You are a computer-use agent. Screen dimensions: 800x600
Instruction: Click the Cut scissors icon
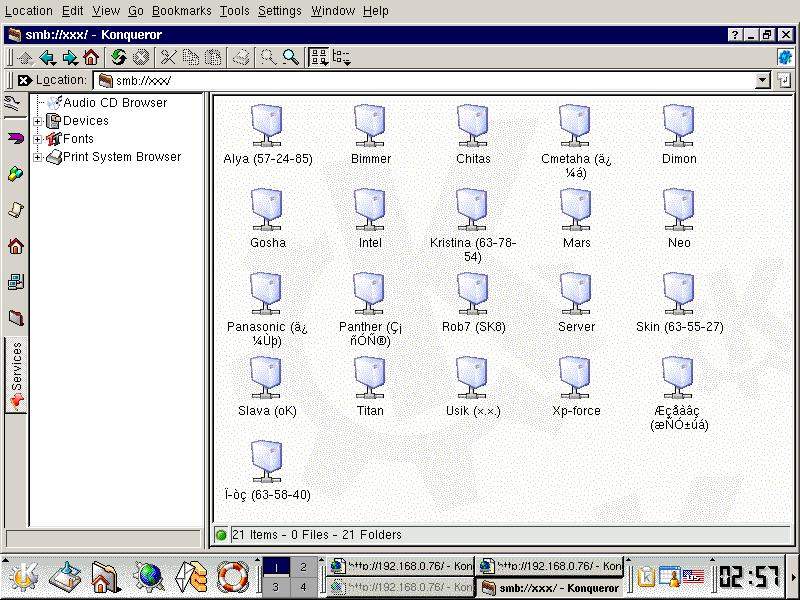(x=169, y=58)
